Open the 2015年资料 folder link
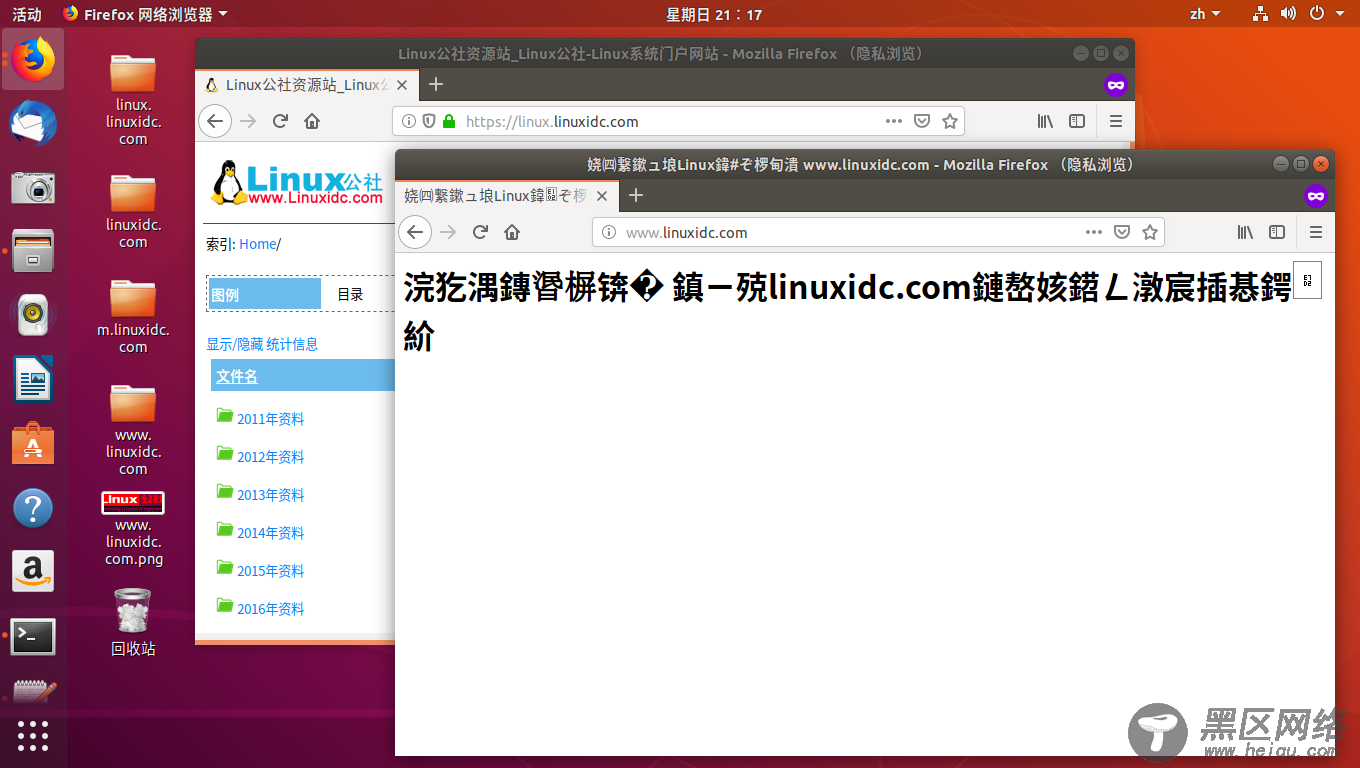The image size is (1360, 768). click(x=270, y=571)
